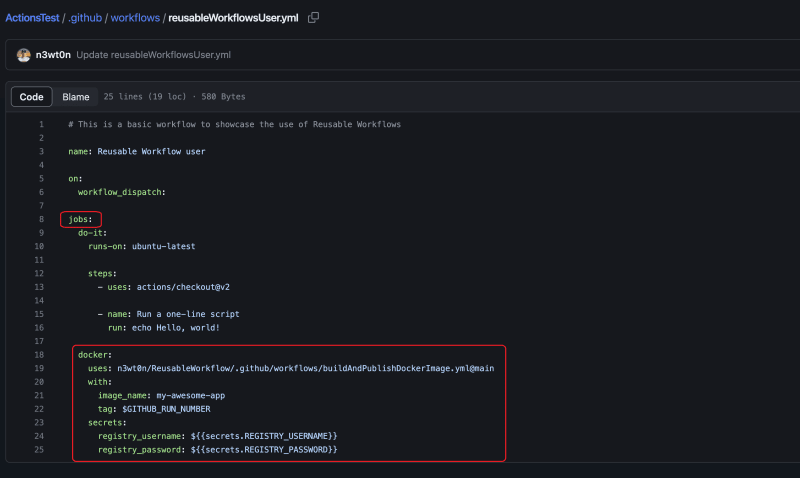Open the n3wt0n author profile link
This screenshot has height=478, width=800.
53,55
